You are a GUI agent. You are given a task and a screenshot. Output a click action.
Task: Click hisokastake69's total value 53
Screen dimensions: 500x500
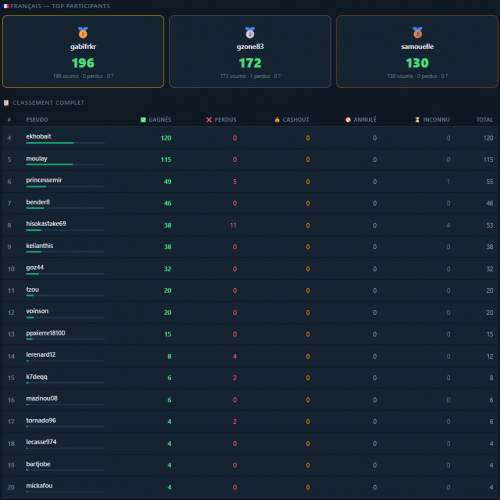(x=490, y=225)
